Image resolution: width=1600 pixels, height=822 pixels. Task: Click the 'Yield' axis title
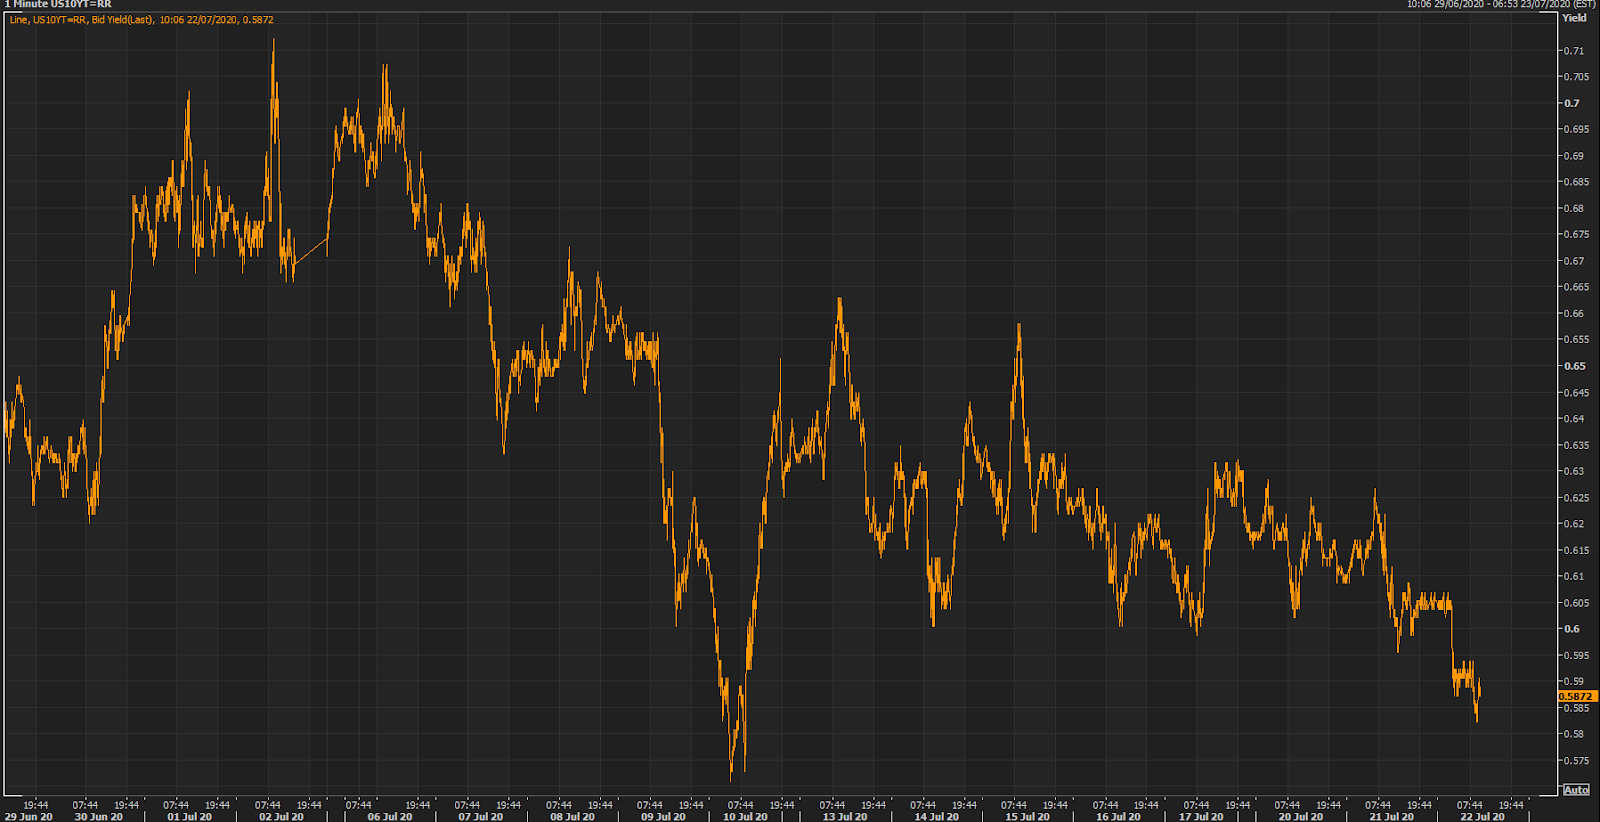pos(1575,18)
